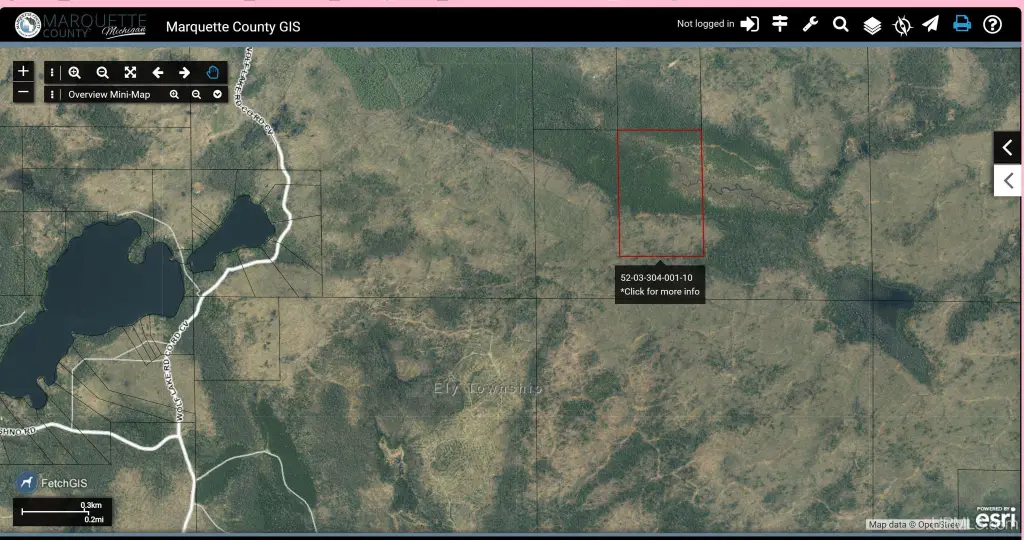Open the map layers panel
The width and height of the screenshot is (1024, 540).
coord(872,26)
